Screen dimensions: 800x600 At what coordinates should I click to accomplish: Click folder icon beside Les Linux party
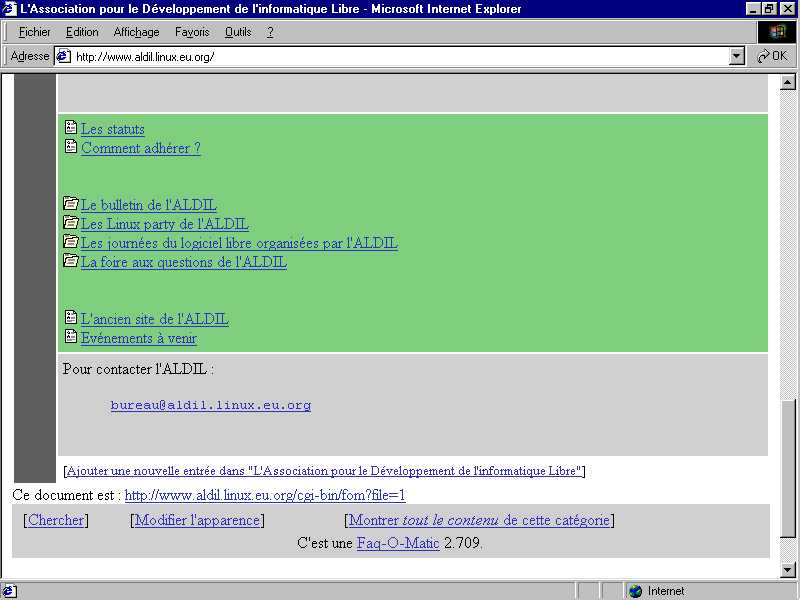click(x=70, y=223)
